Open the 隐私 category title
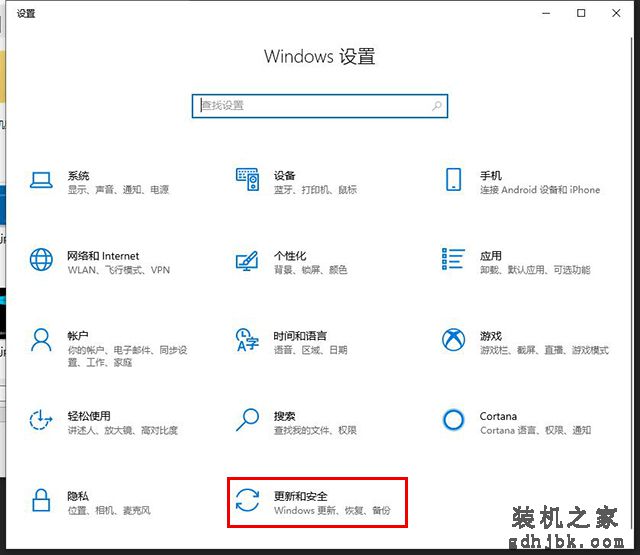This screenshot has height=555, width=640. (78, 496)
